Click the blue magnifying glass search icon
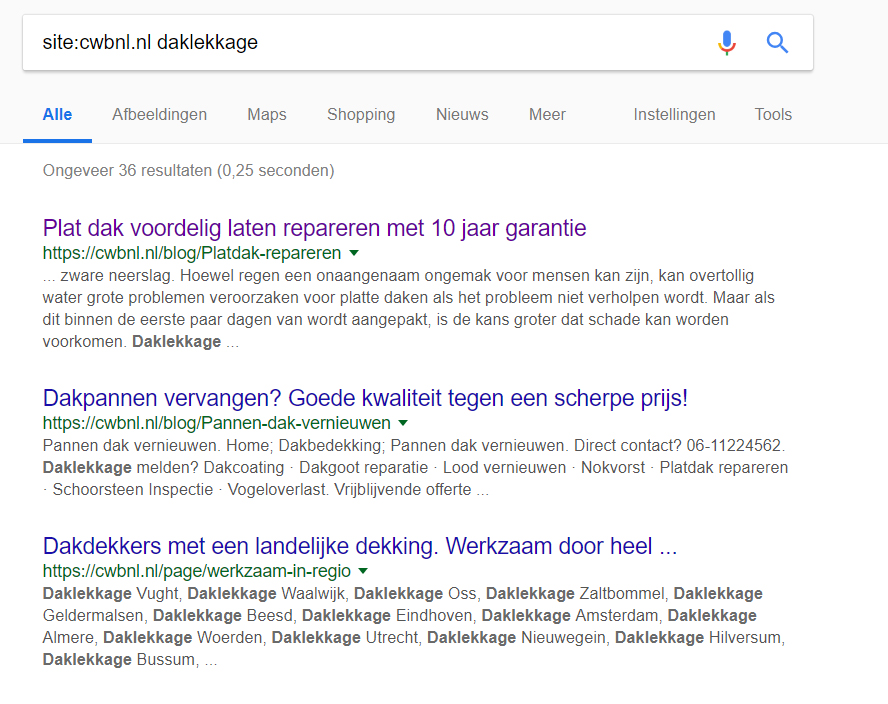This screenshot has width=888, height=704. [777, 42]
